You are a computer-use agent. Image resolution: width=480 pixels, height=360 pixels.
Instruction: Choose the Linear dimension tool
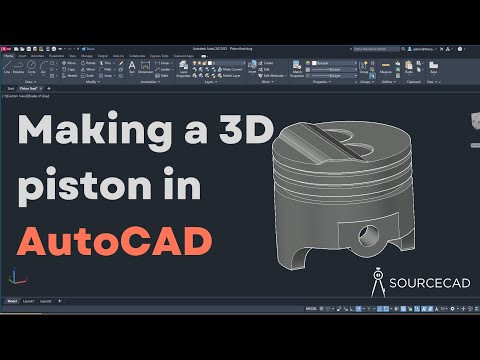point(162,63)
